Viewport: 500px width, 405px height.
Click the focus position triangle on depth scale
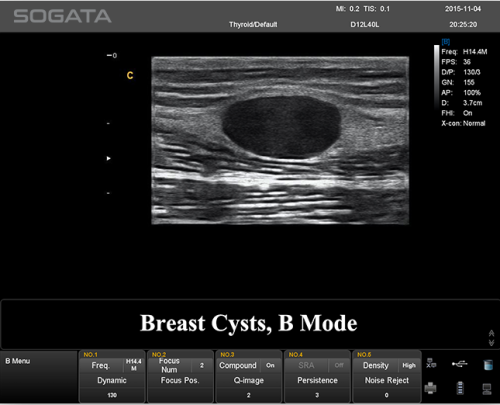(108, 158)
